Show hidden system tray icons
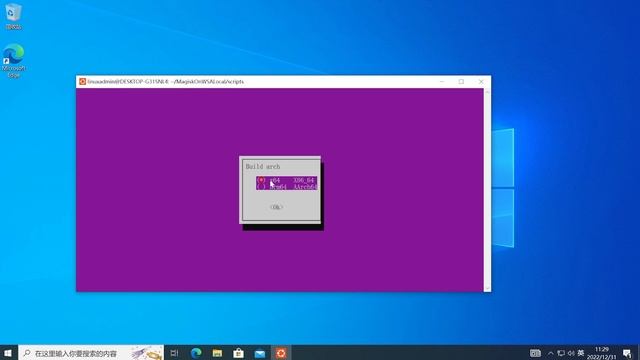The image size is (640, 360). coord(551,353)
